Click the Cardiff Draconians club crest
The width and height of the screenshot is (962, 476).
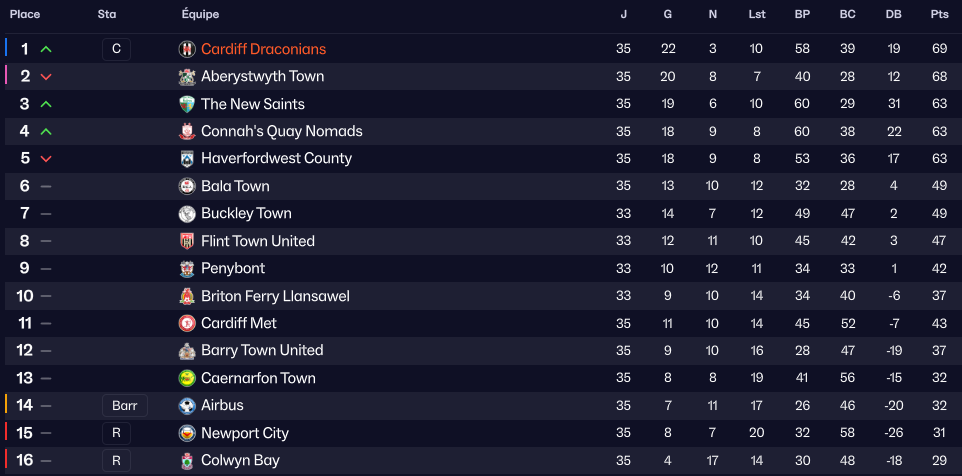click(x=187, y=49)
